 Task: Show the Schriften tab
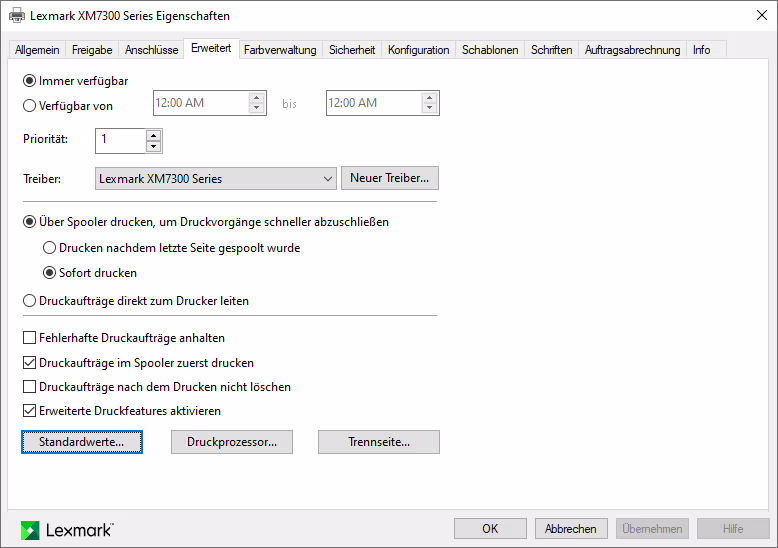coord(551,50)
